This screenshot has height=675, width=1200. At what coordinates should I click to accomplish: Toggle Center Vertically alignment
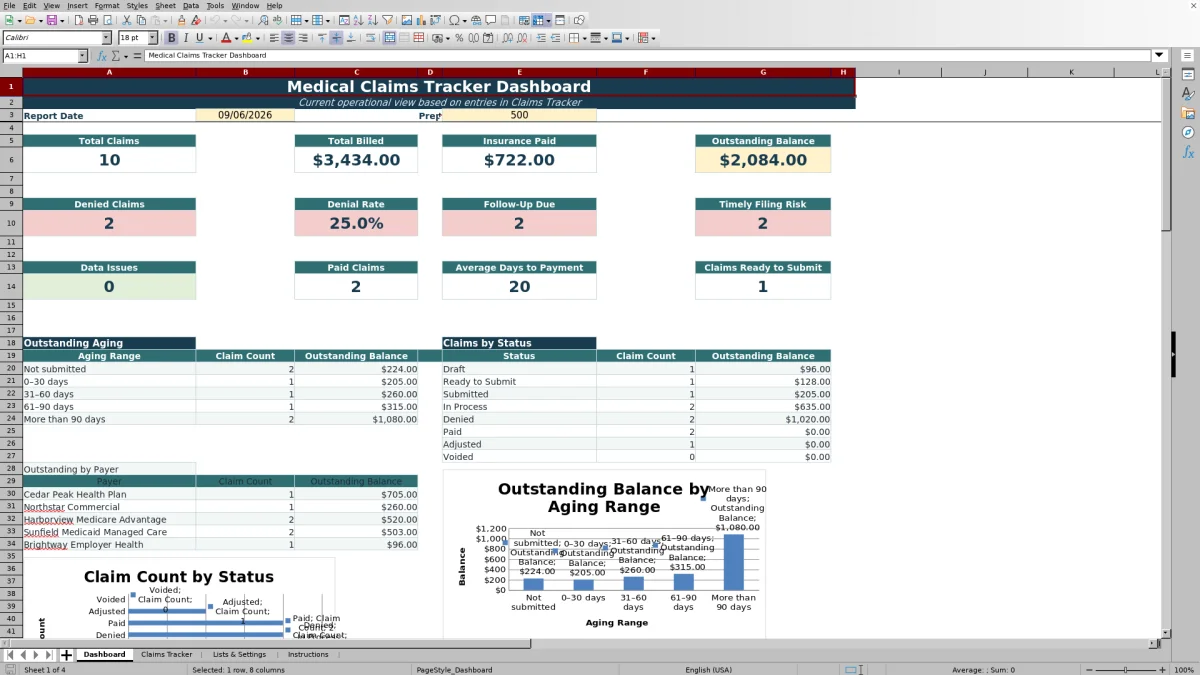click(336, 38)
